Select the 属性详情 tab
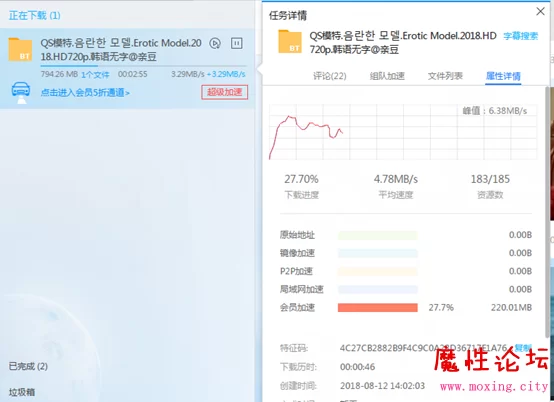Viewport: 554px width, 402px height. [x=503, y=76]
